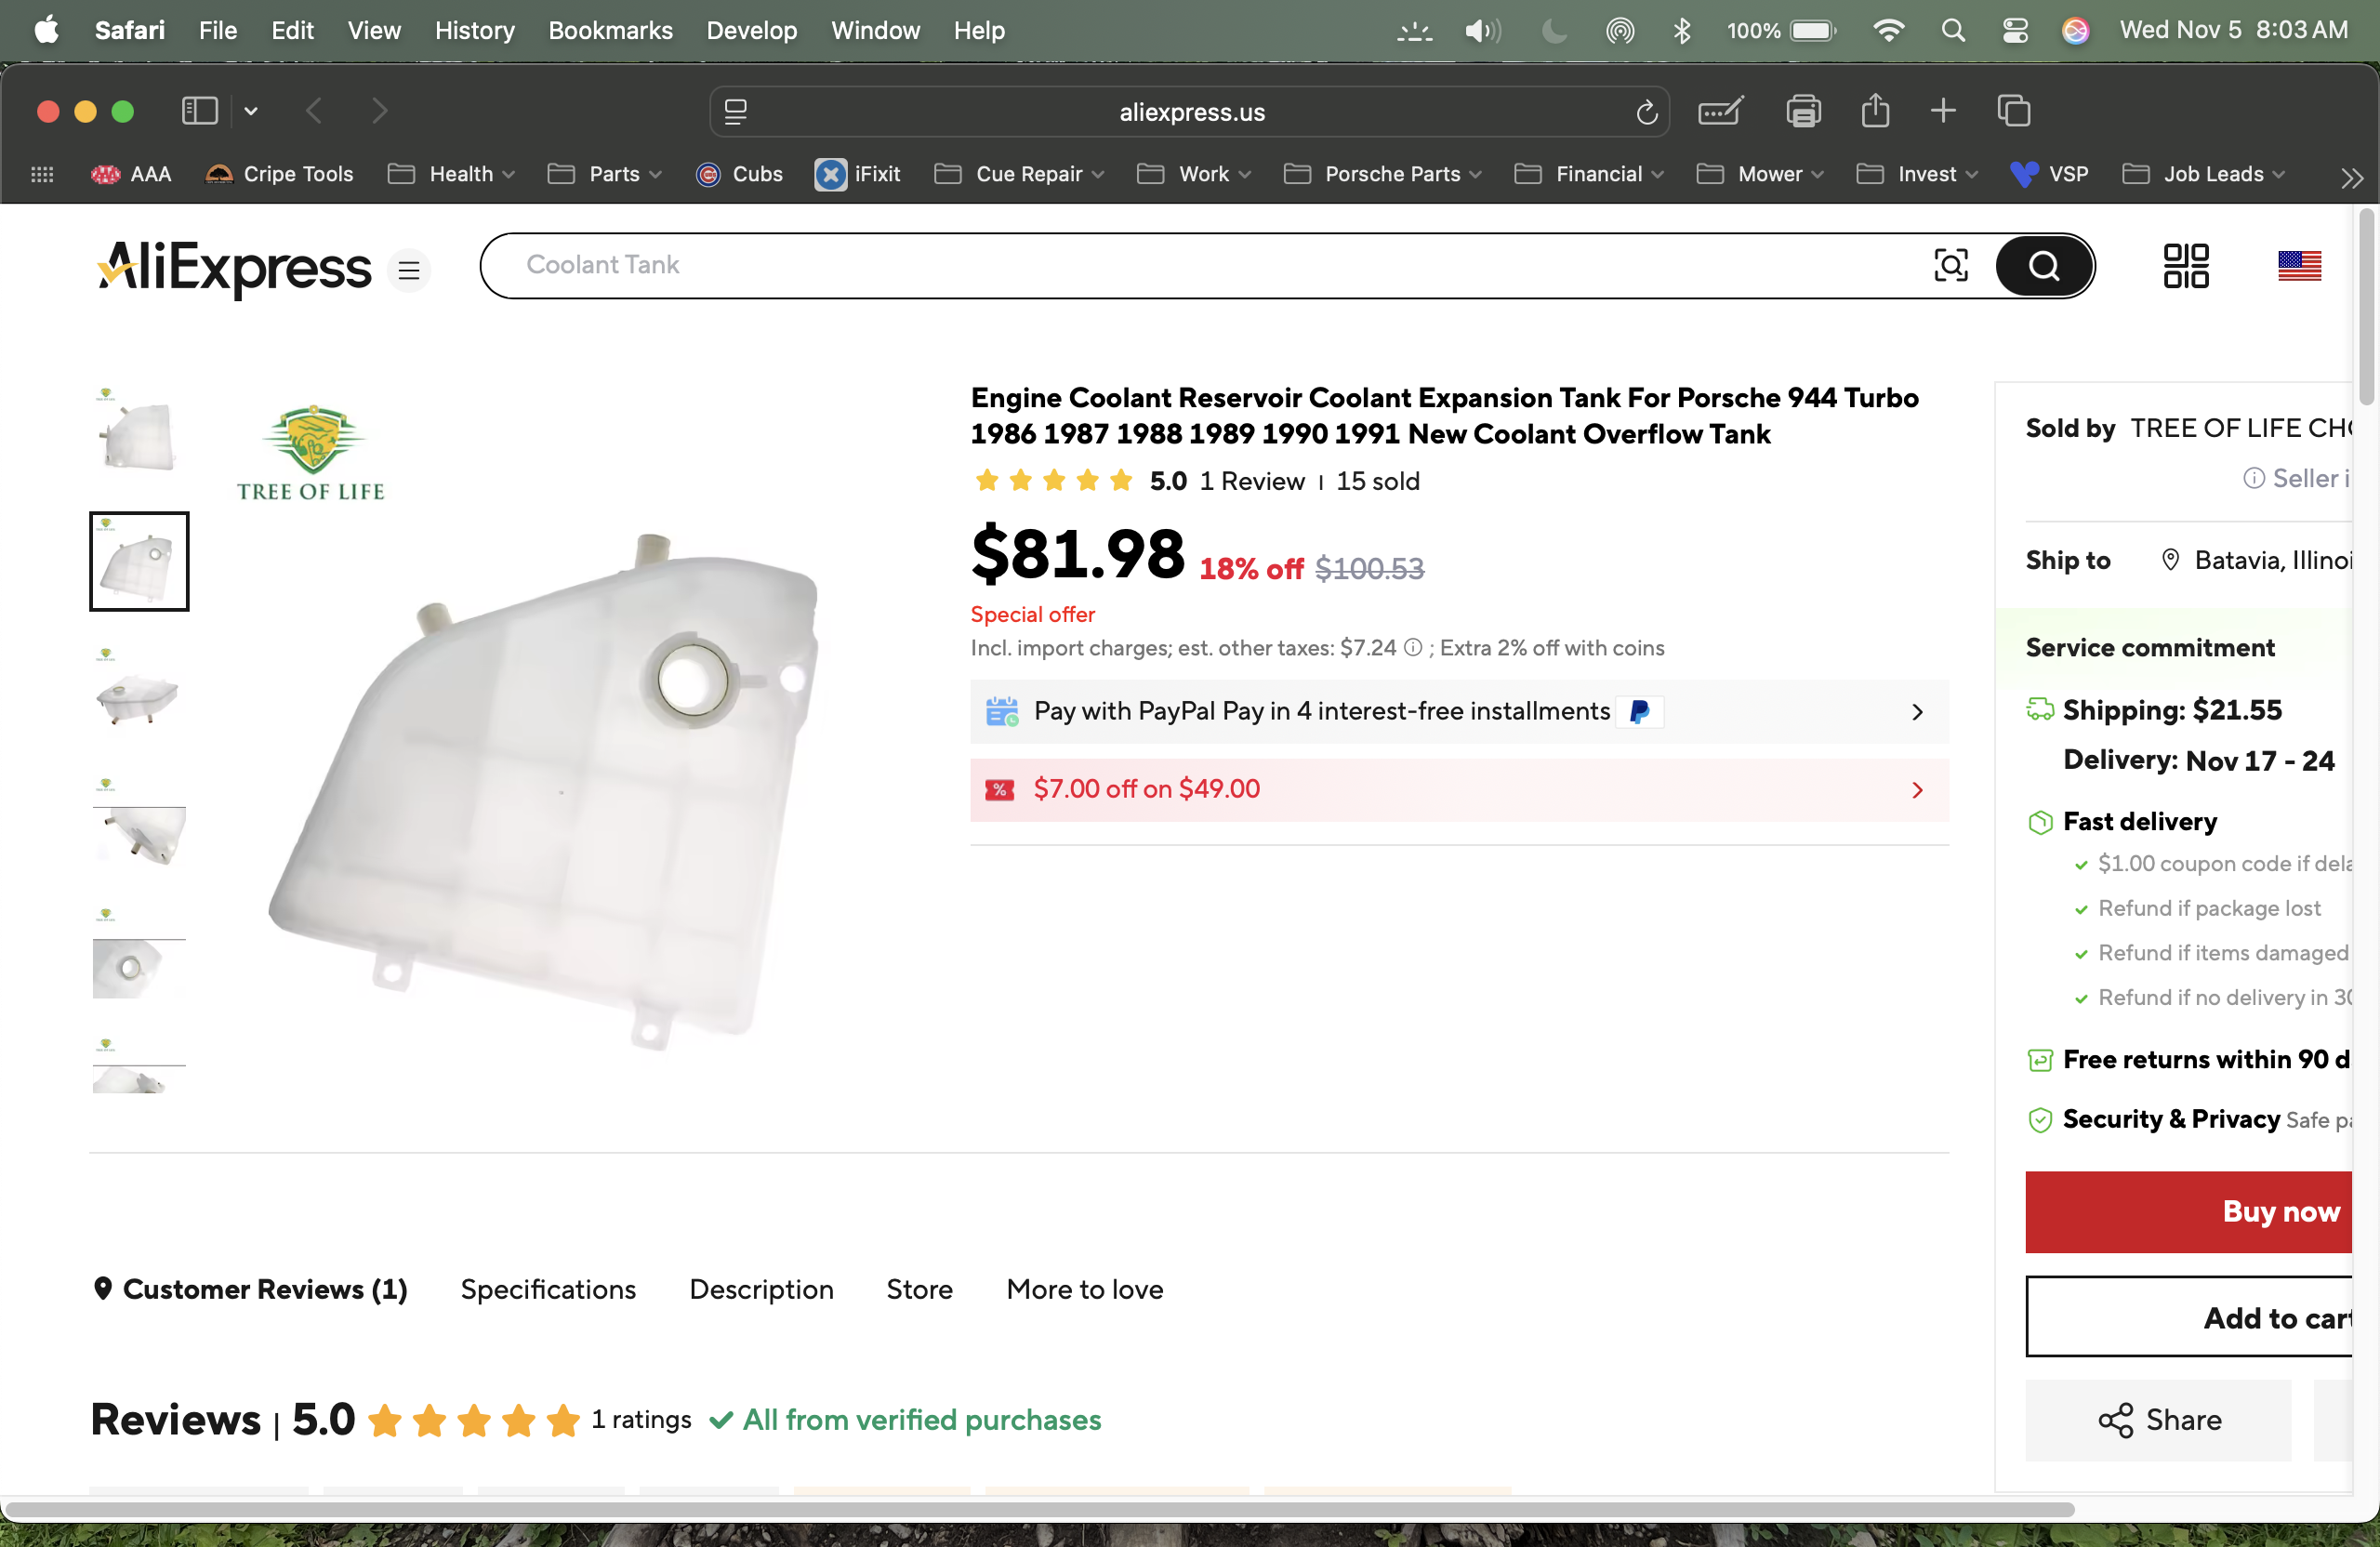Viewport: 2380px width, 1547px height.
Task: Show more bookmarks with double chevron
Action: (2352, 177)
